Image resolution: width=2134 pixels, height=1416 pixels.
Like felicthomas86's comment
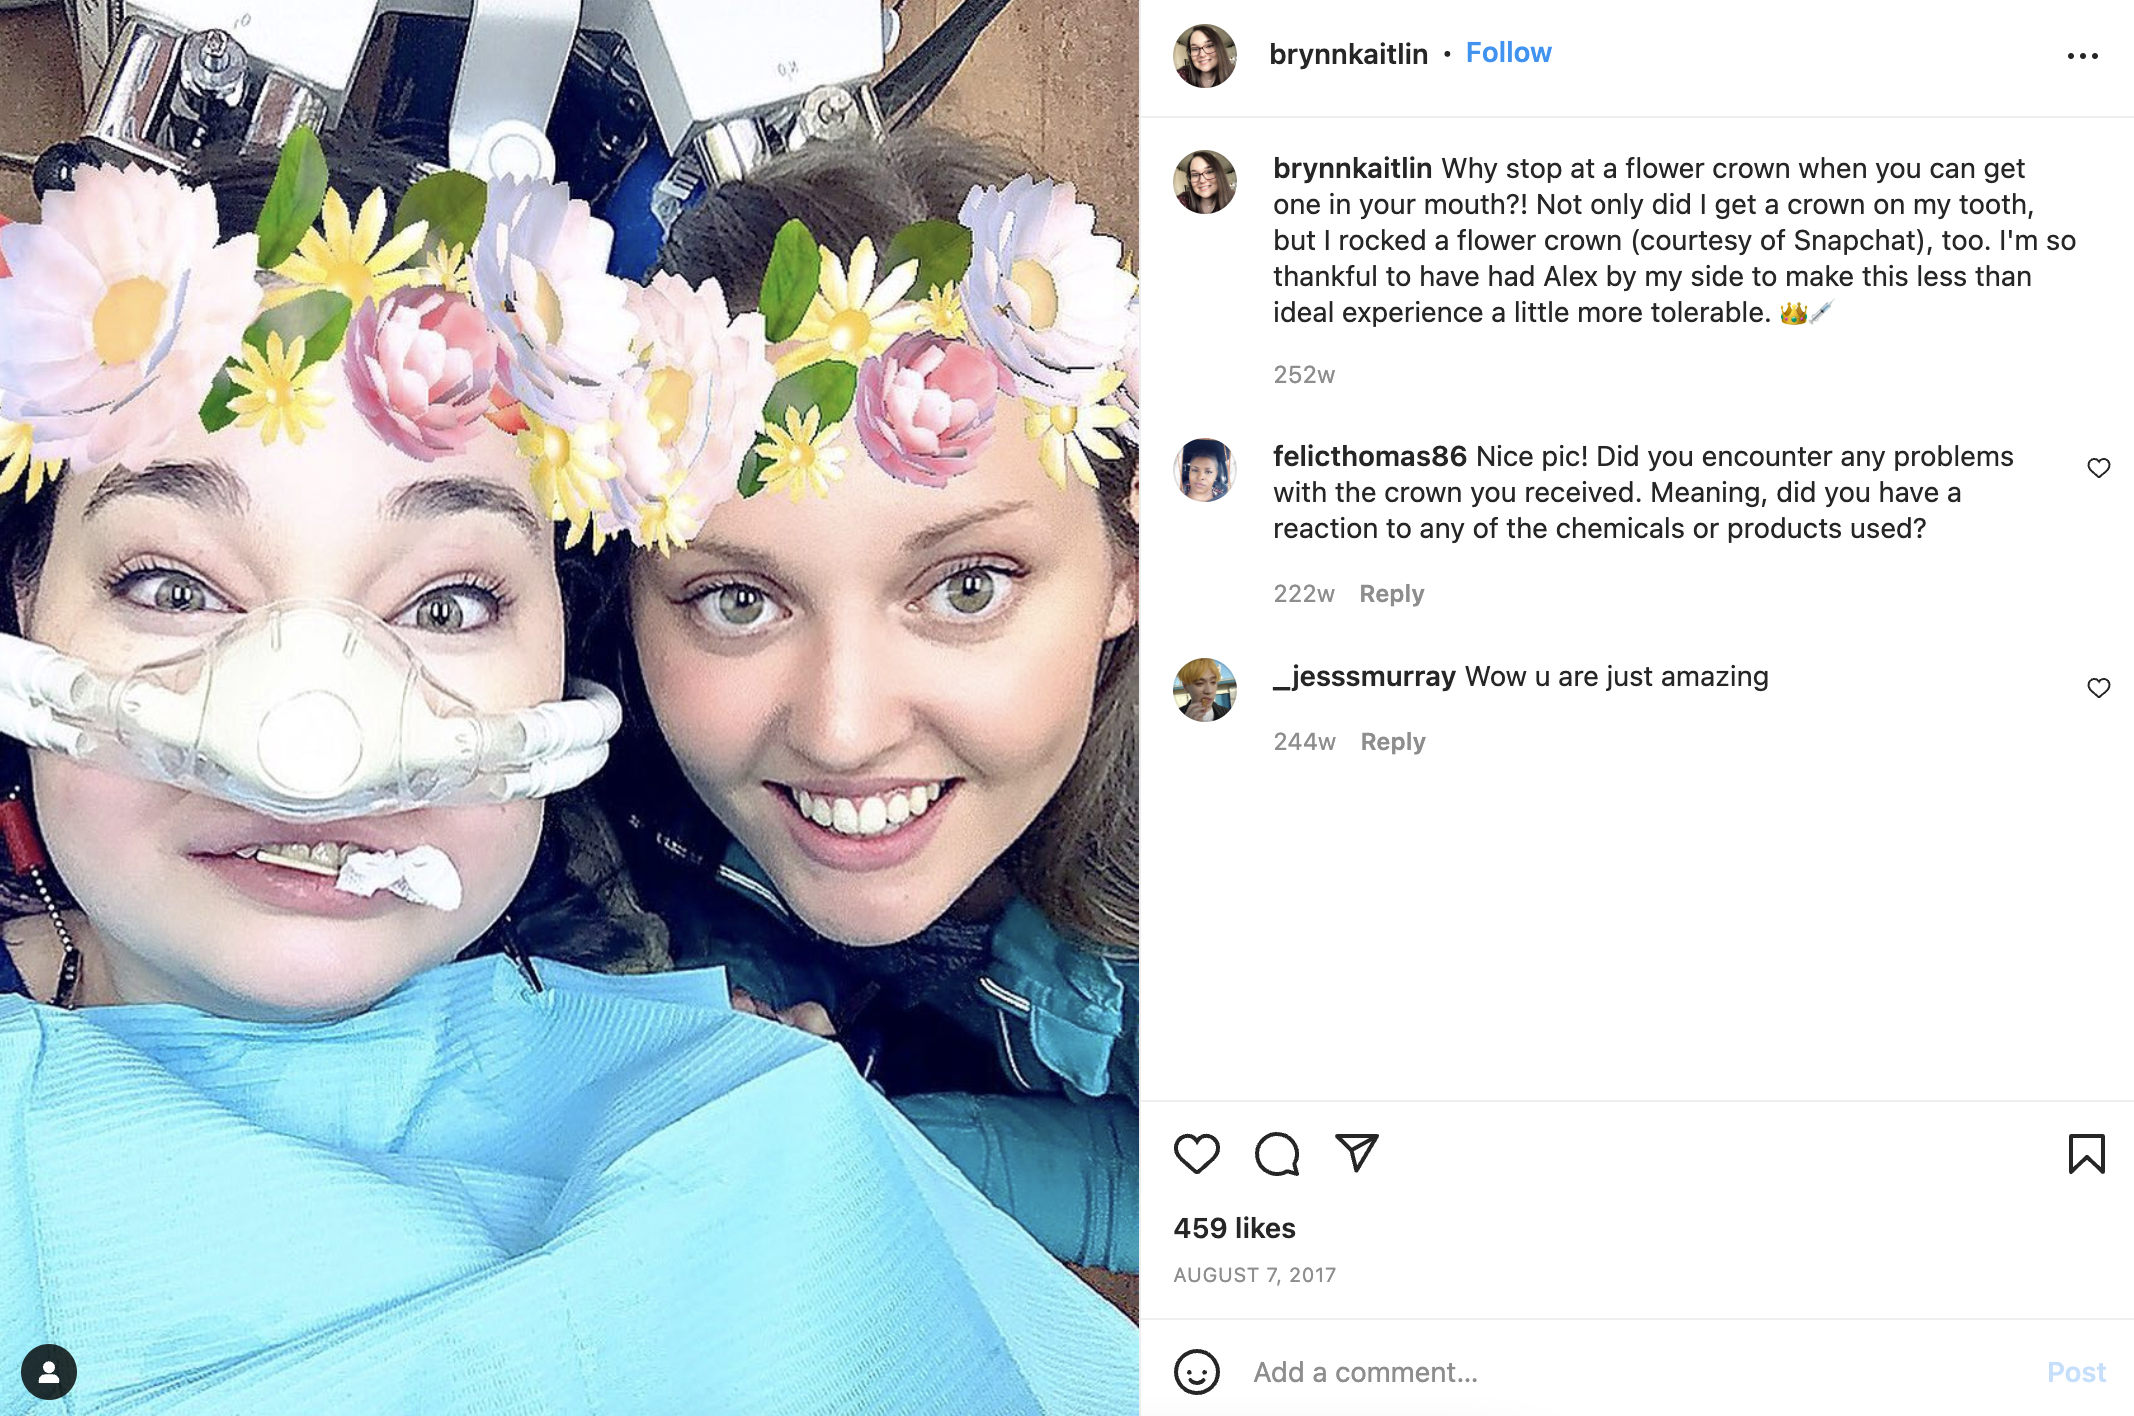(x=2098, y=468)
